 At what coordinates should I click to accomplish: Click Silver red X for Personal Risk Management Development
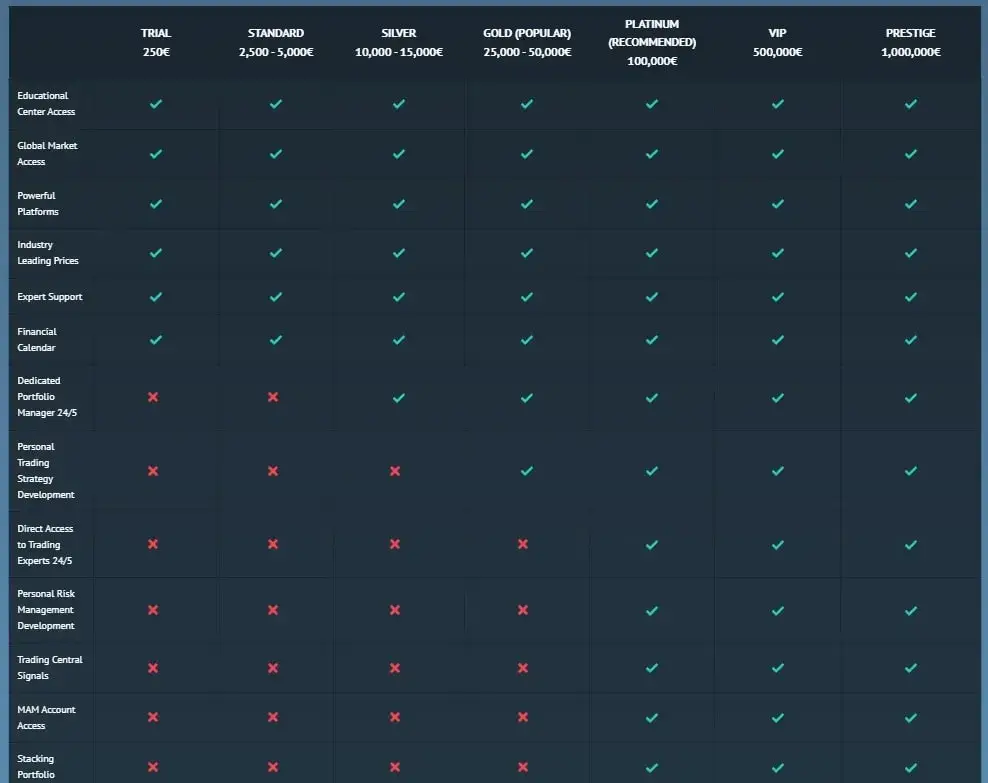click(x=395, y=610)
